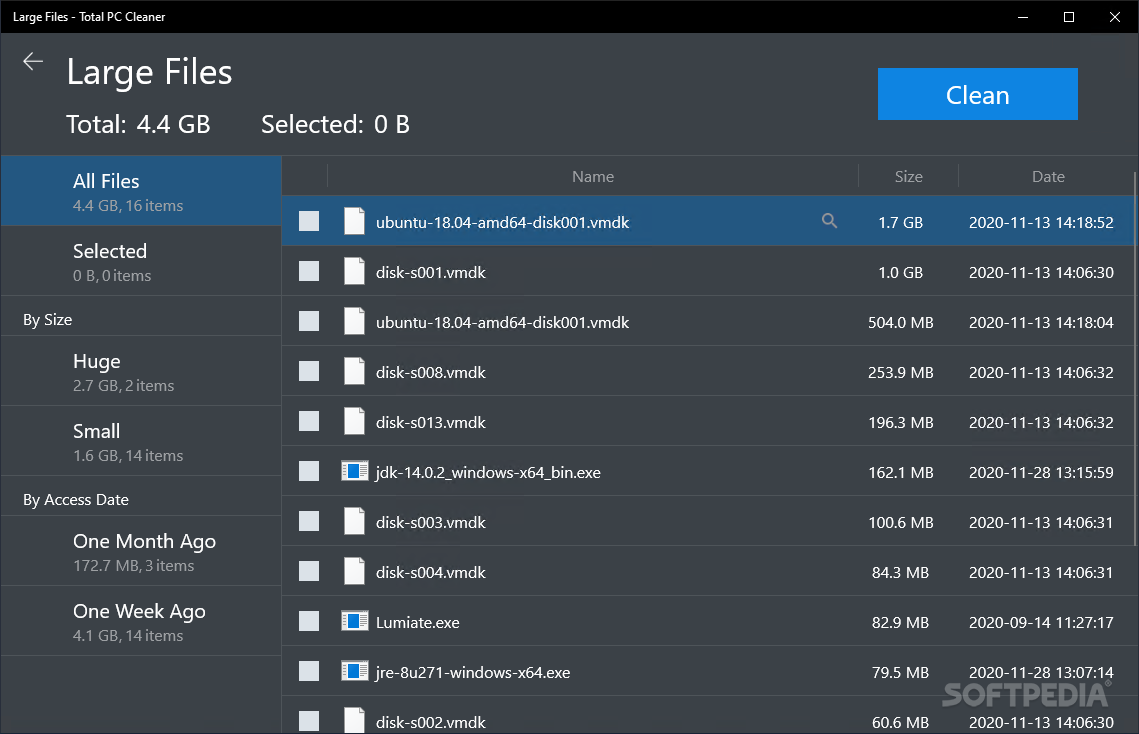Click the 253.9 MB size value
1139x734 pixels.
[x=900, y=373]
